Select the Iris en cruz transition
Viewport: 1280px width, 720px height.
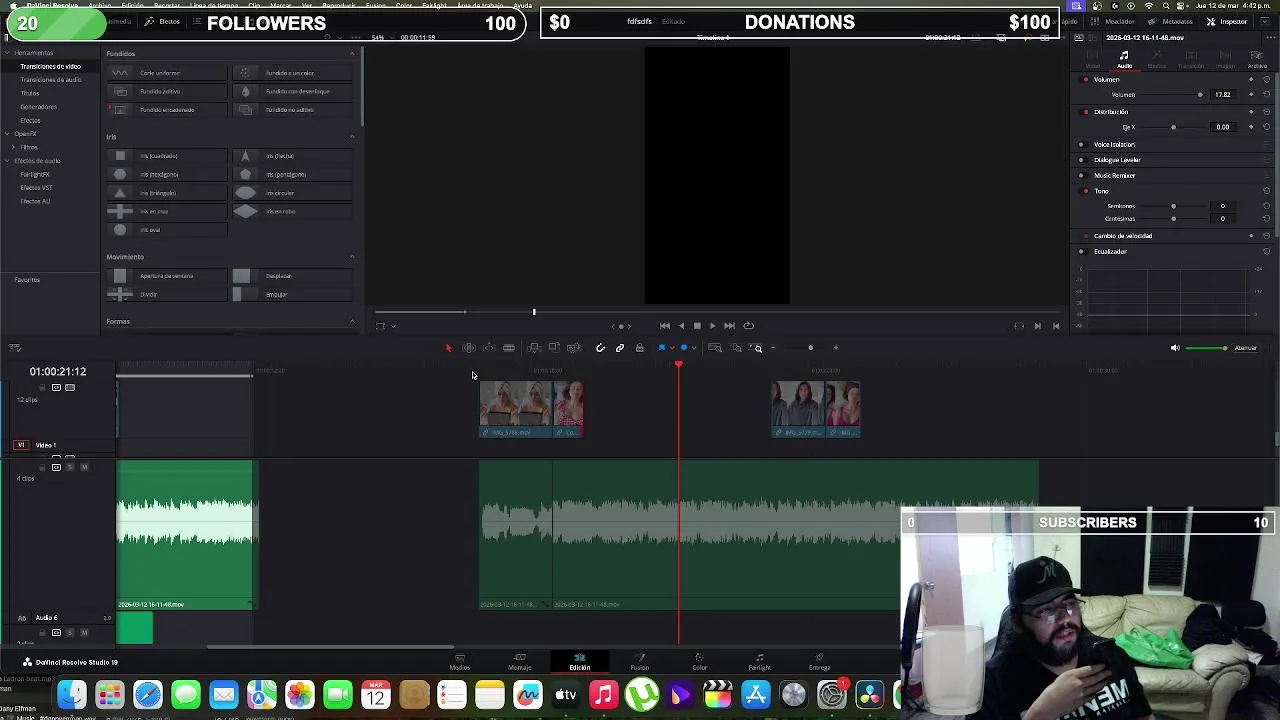[x=166, y=211]
